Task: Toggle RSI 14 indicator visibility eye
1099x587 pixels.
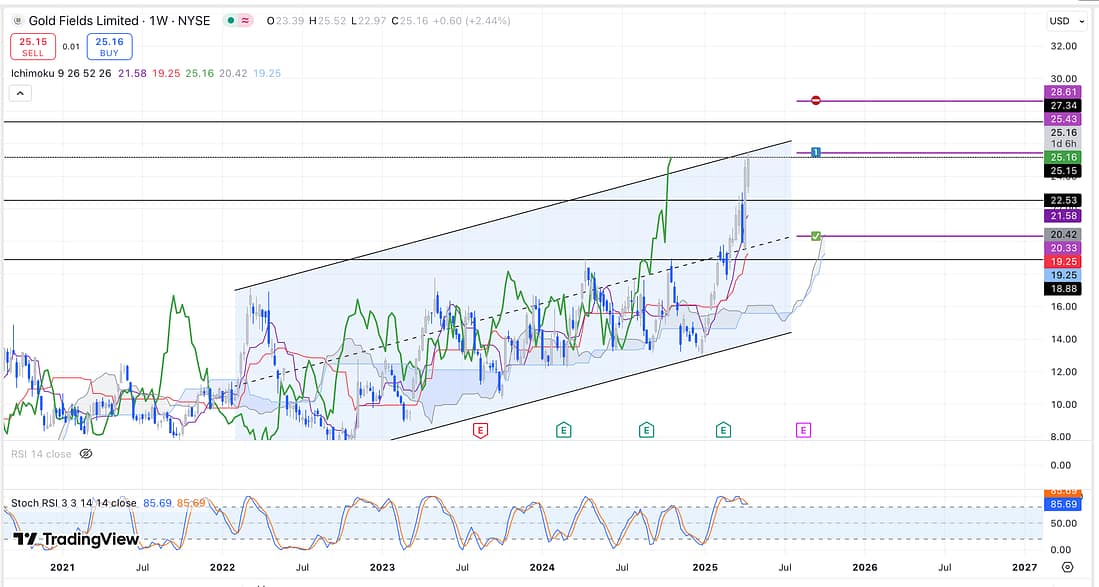Action: point(86,454)
